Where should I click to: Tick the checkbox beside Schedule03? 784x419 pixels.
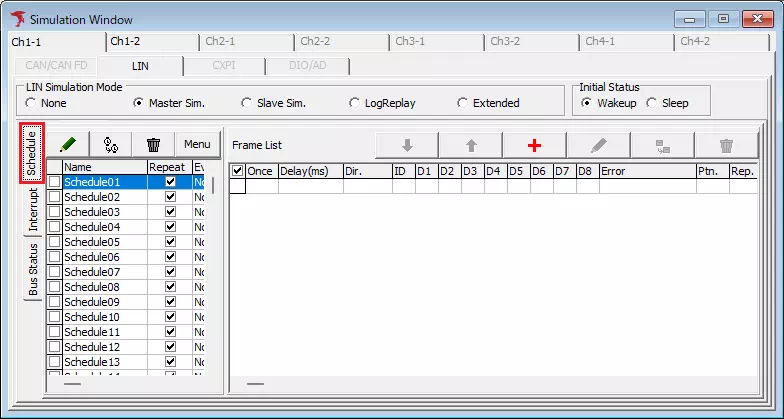[x=54, y=212]
